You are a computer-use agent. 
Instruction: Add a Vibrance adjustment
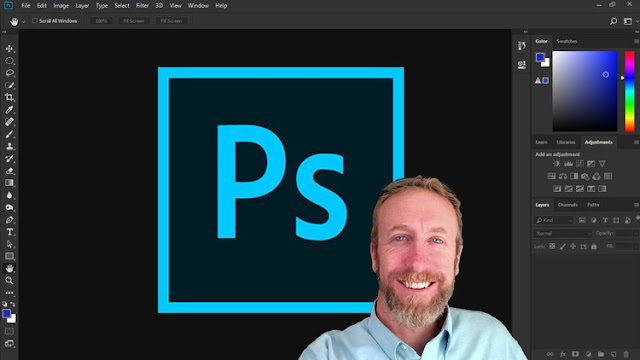(x=602, y=164)
